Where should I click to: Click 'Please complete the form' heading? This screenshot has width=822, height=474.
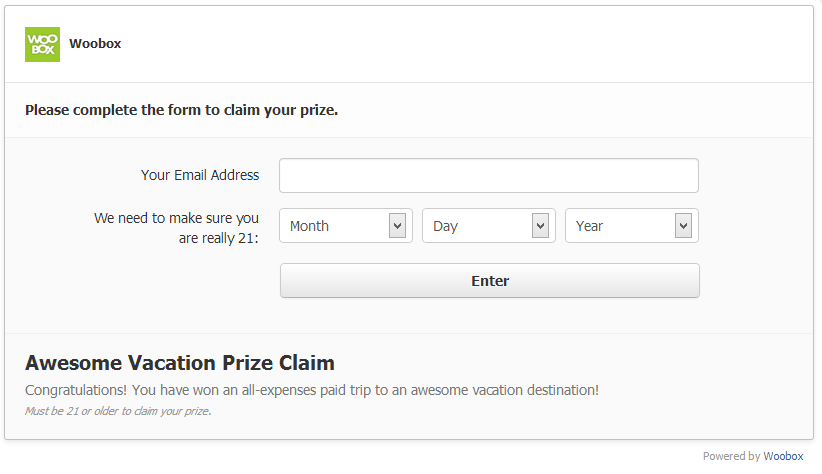pyautogui.click(x=181, y=110)
